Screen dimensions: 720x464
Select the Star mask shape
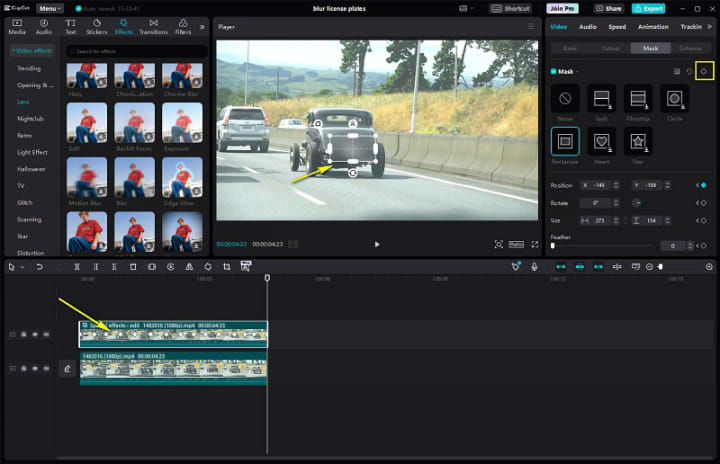click(638, 142)
